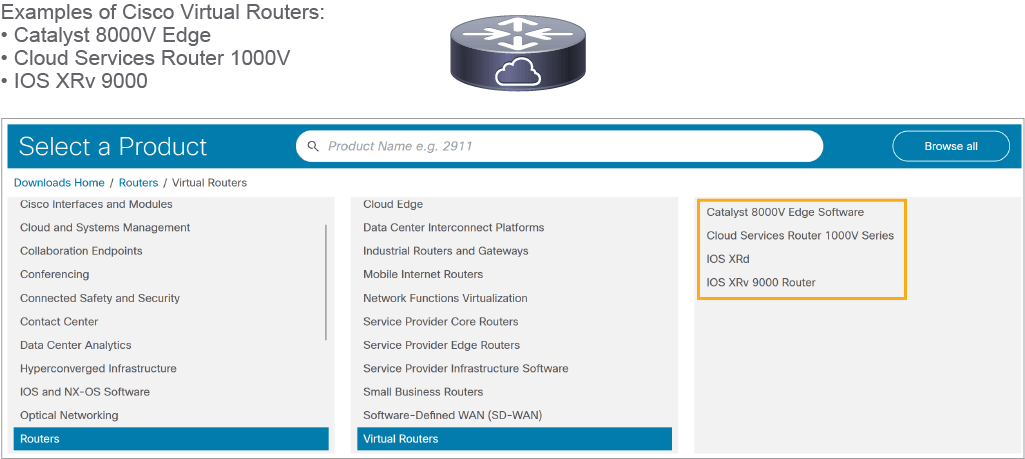Screen dimensions: 1025x459
Task: Click the virtual router cloud icon
Action: tap(516, 54)
